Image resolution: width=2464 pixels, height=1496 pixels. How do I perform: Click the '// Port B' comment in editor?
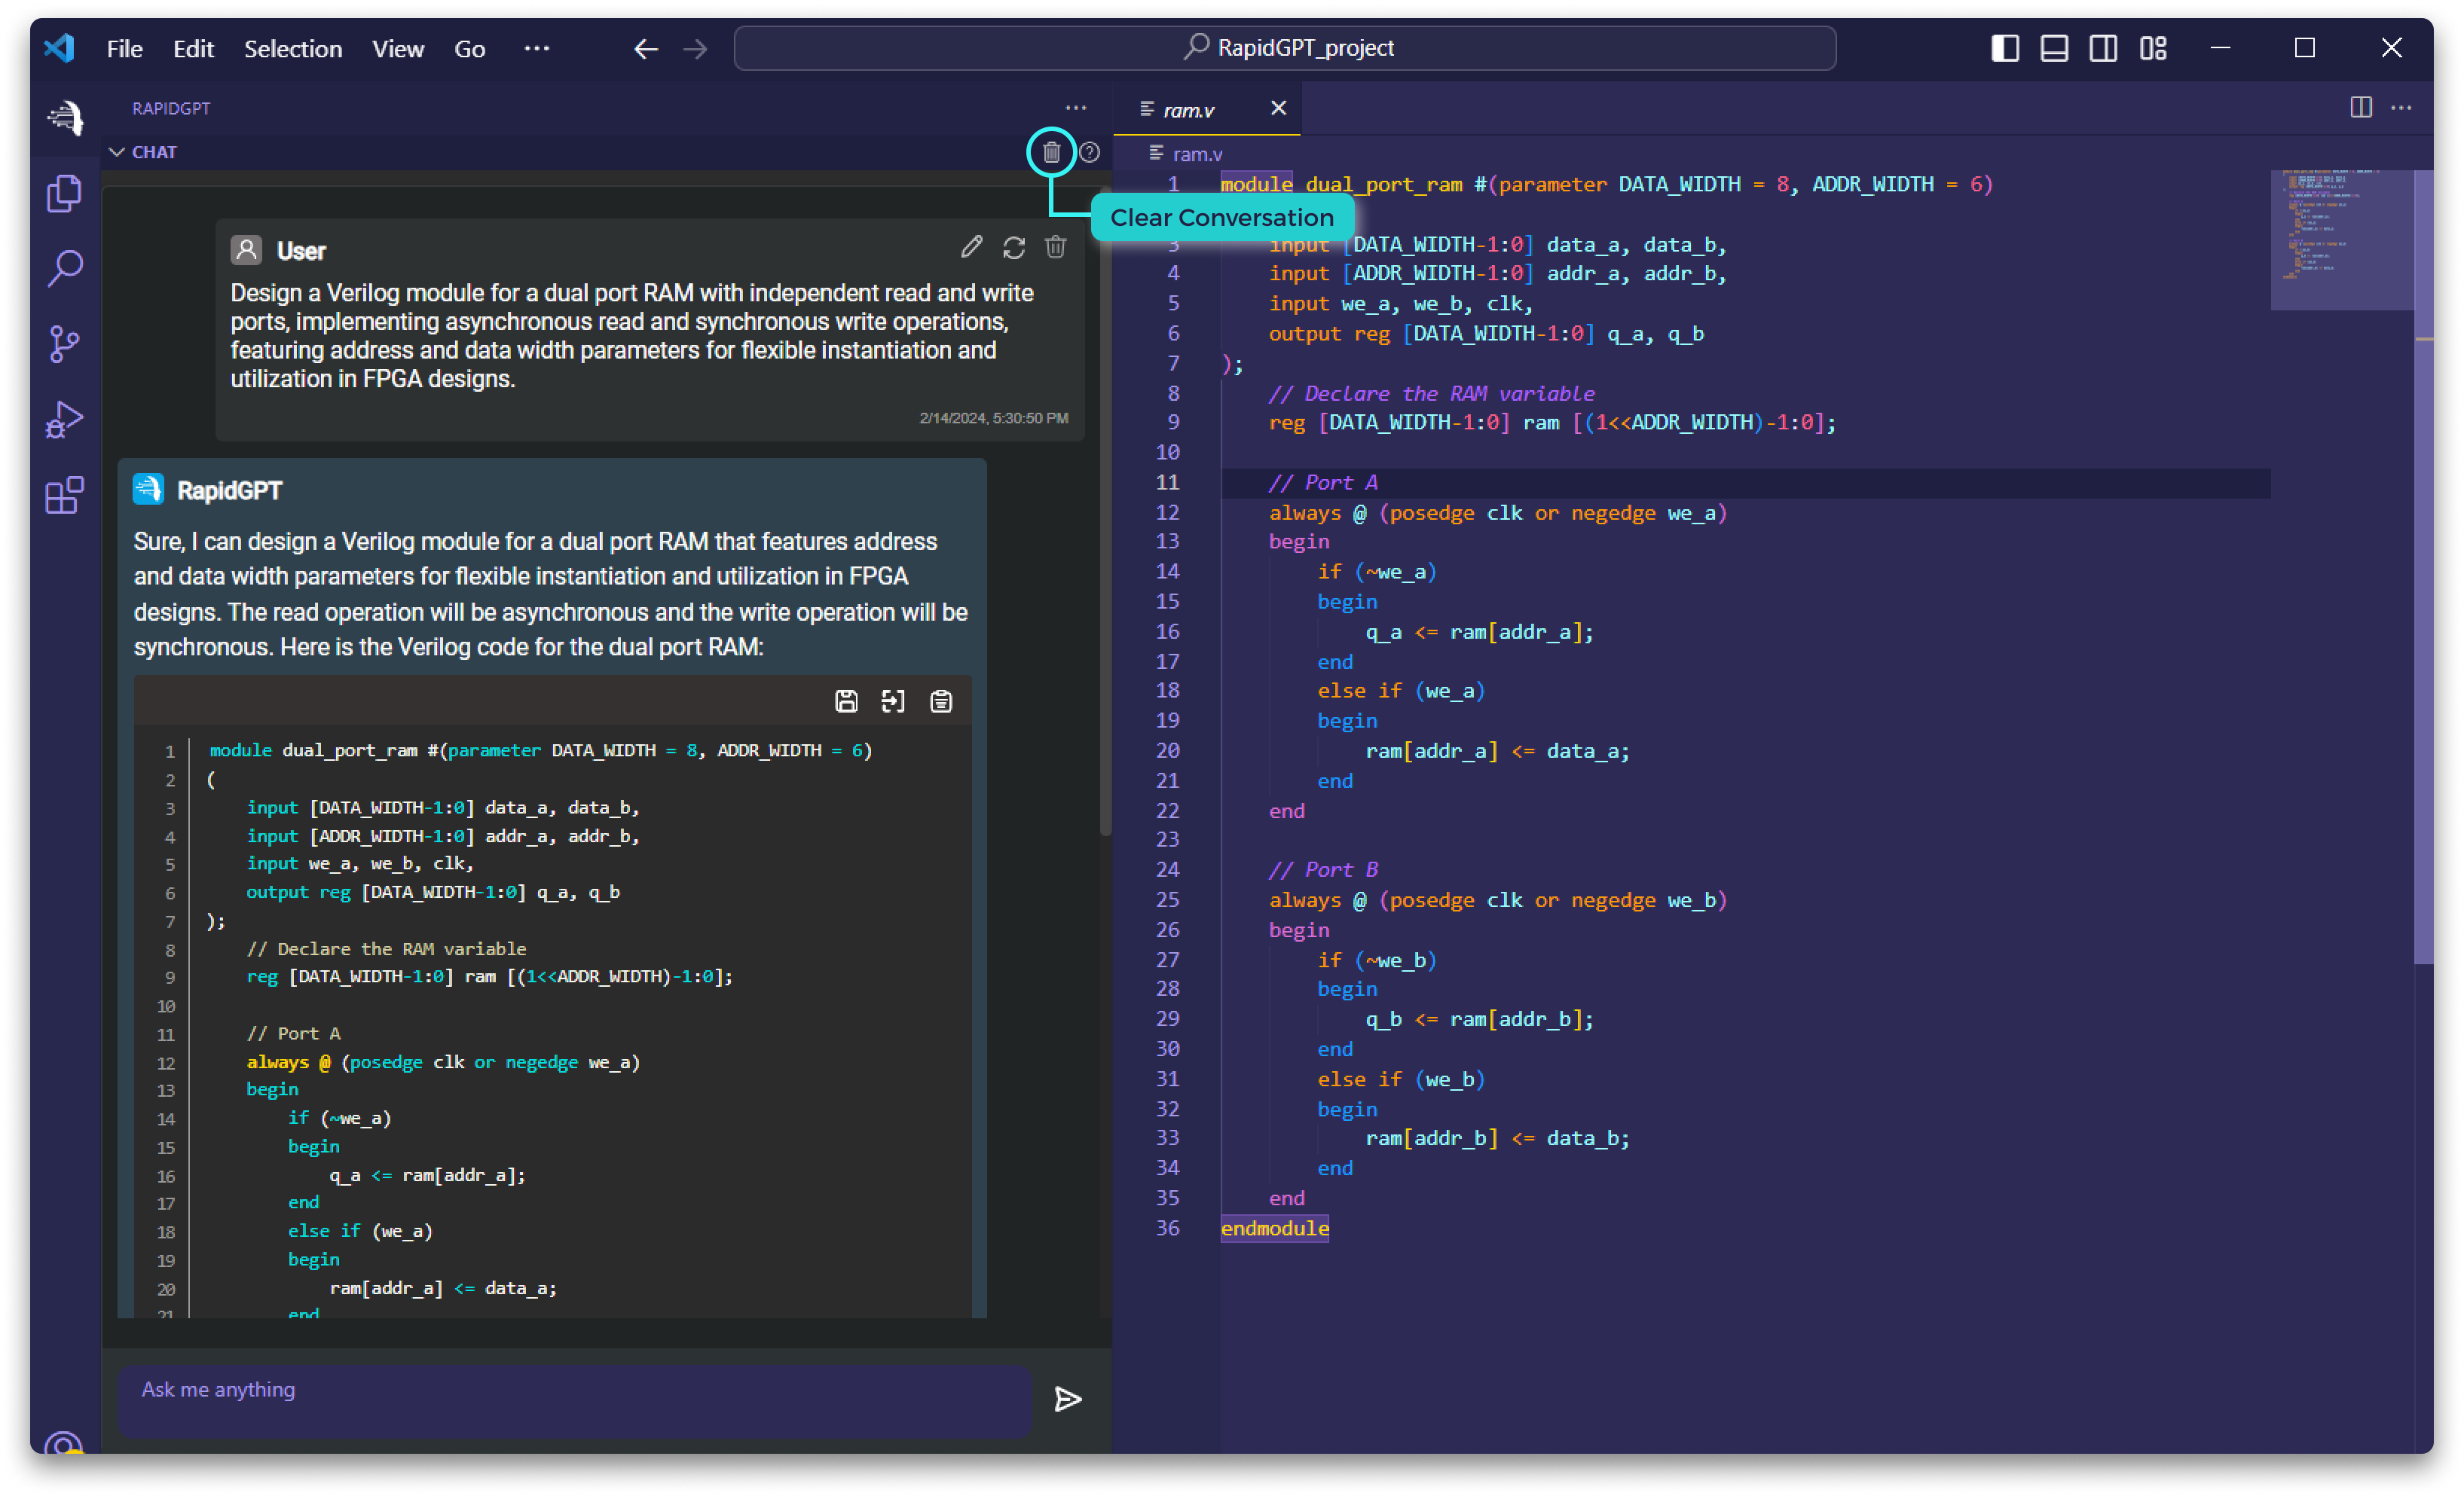click(1323, 869)
